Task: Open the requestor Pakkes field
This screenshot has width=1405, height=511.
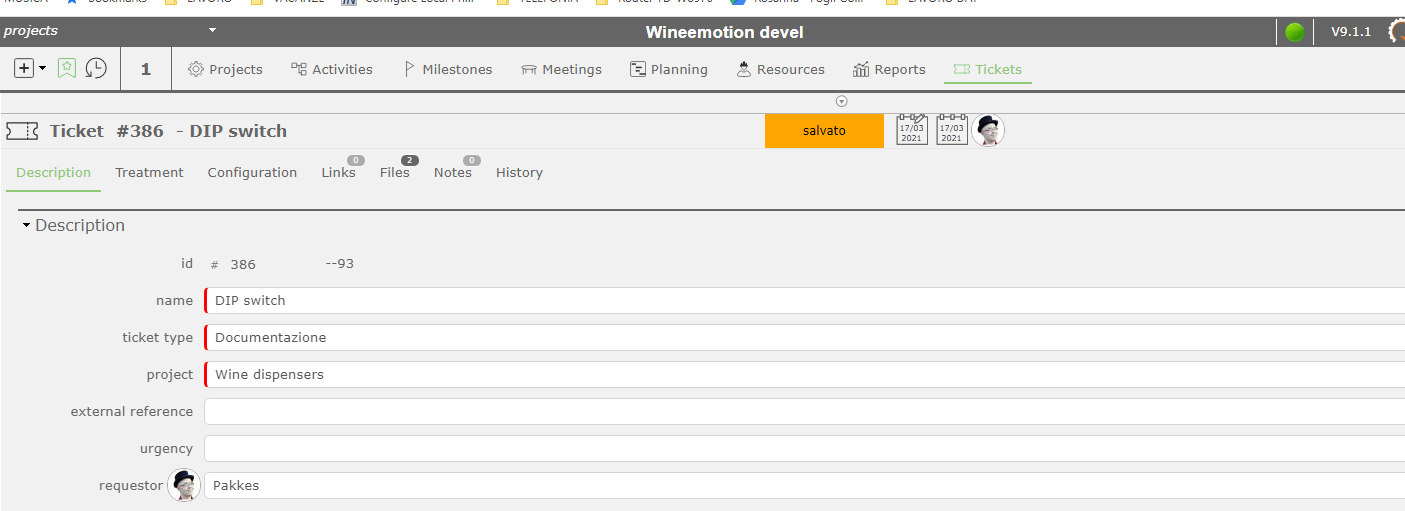Action: pos(804,485)
